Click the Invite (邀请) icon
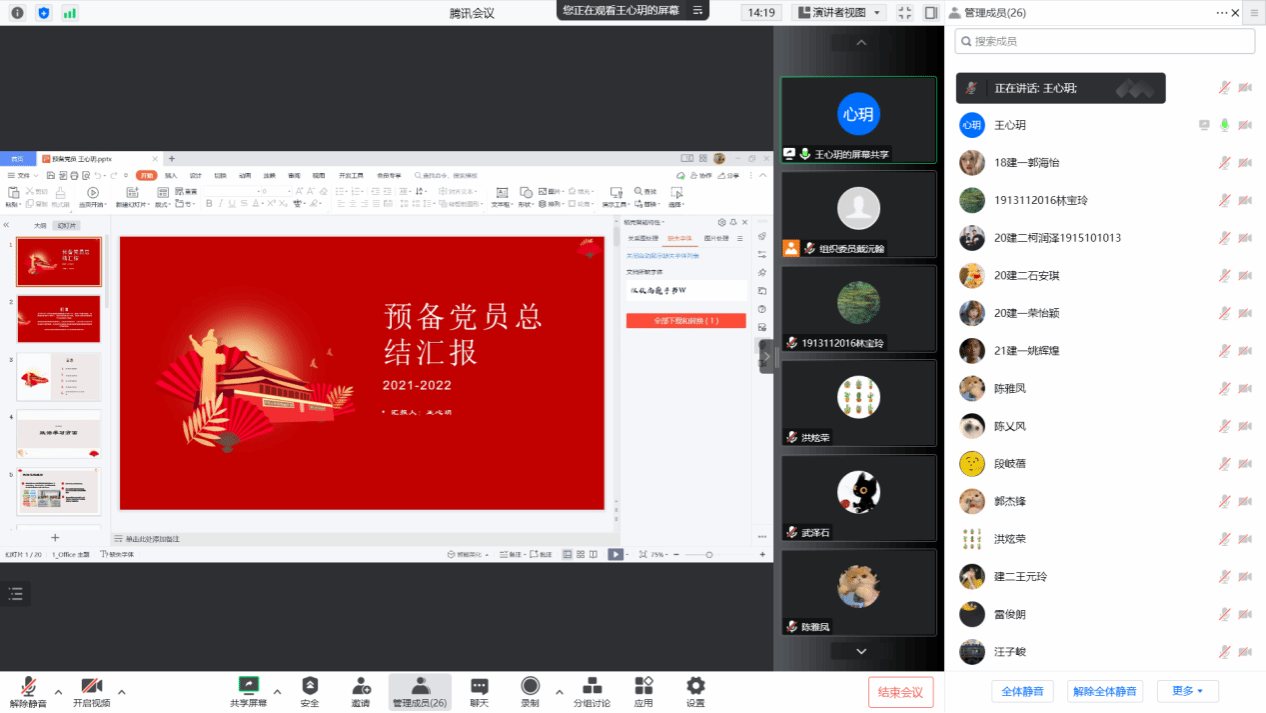This screenshot has width=1266, height=713. [361, 686]
